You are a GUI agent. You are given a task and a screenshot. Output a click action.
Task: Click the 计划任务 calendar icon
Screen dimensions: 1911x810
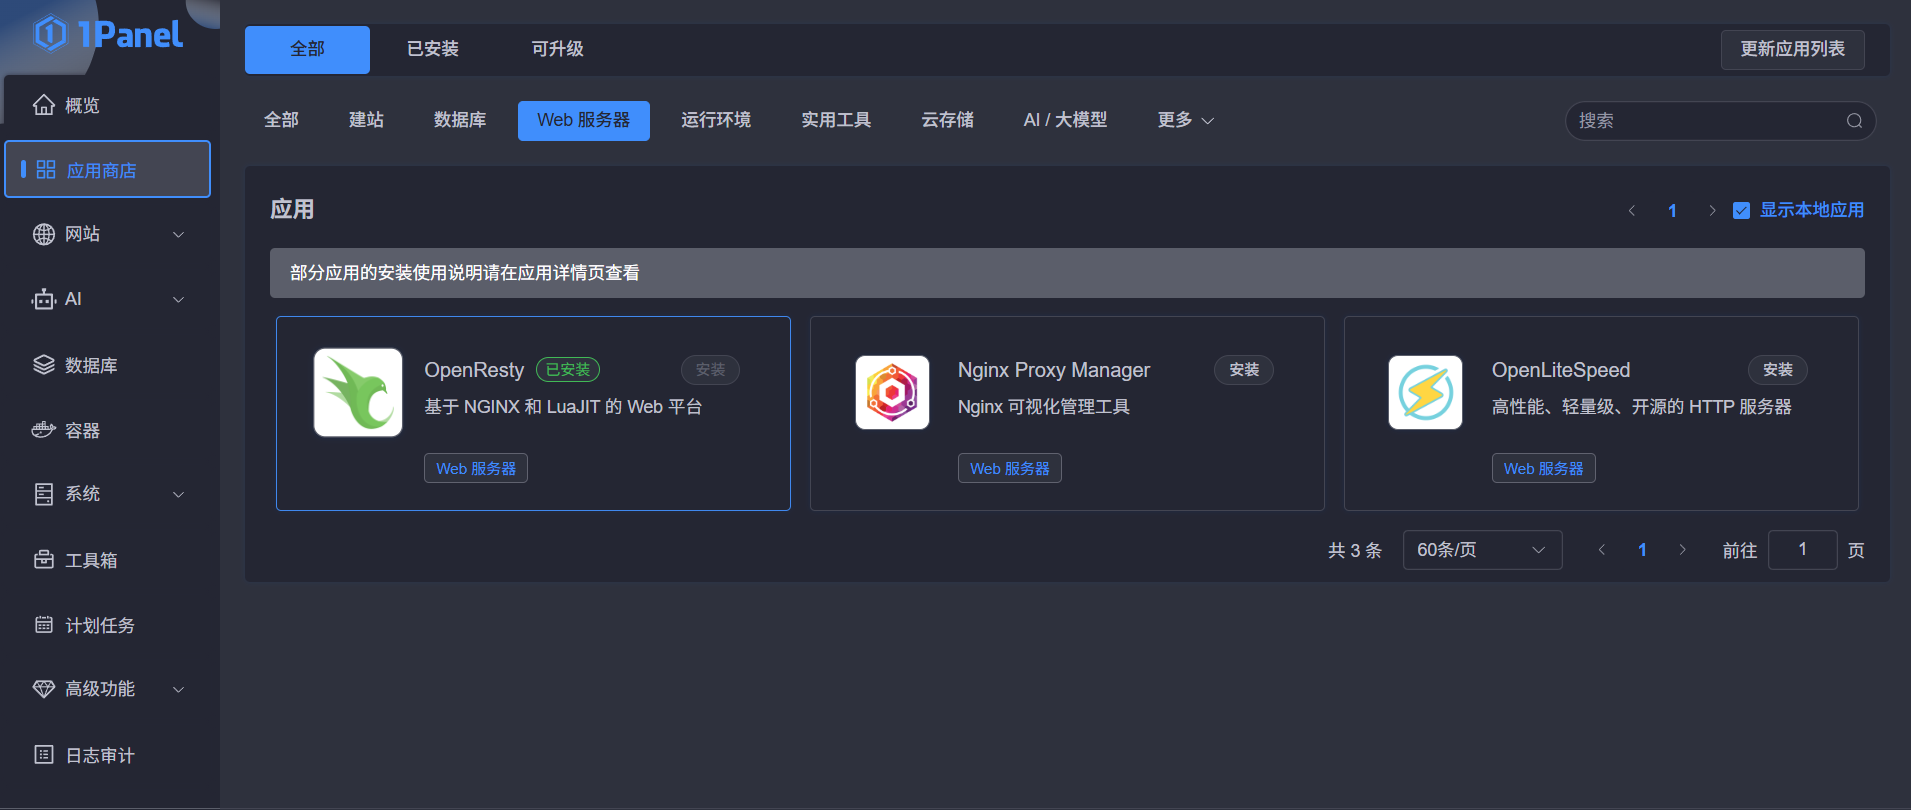coord(44,625)
